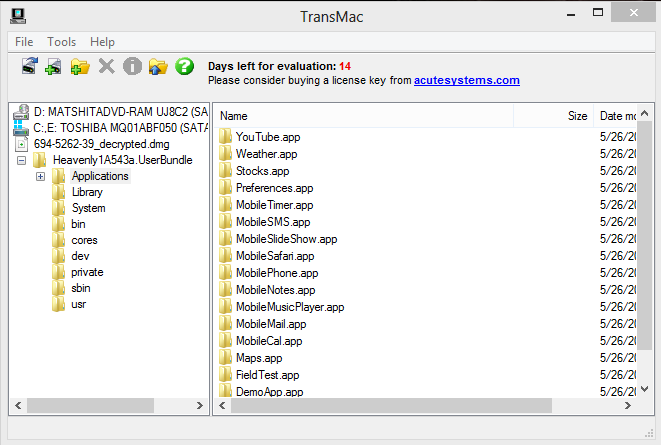Select the FieldTest.app row
The height and width of the screenshot is (445, 661).
point(426,375)
